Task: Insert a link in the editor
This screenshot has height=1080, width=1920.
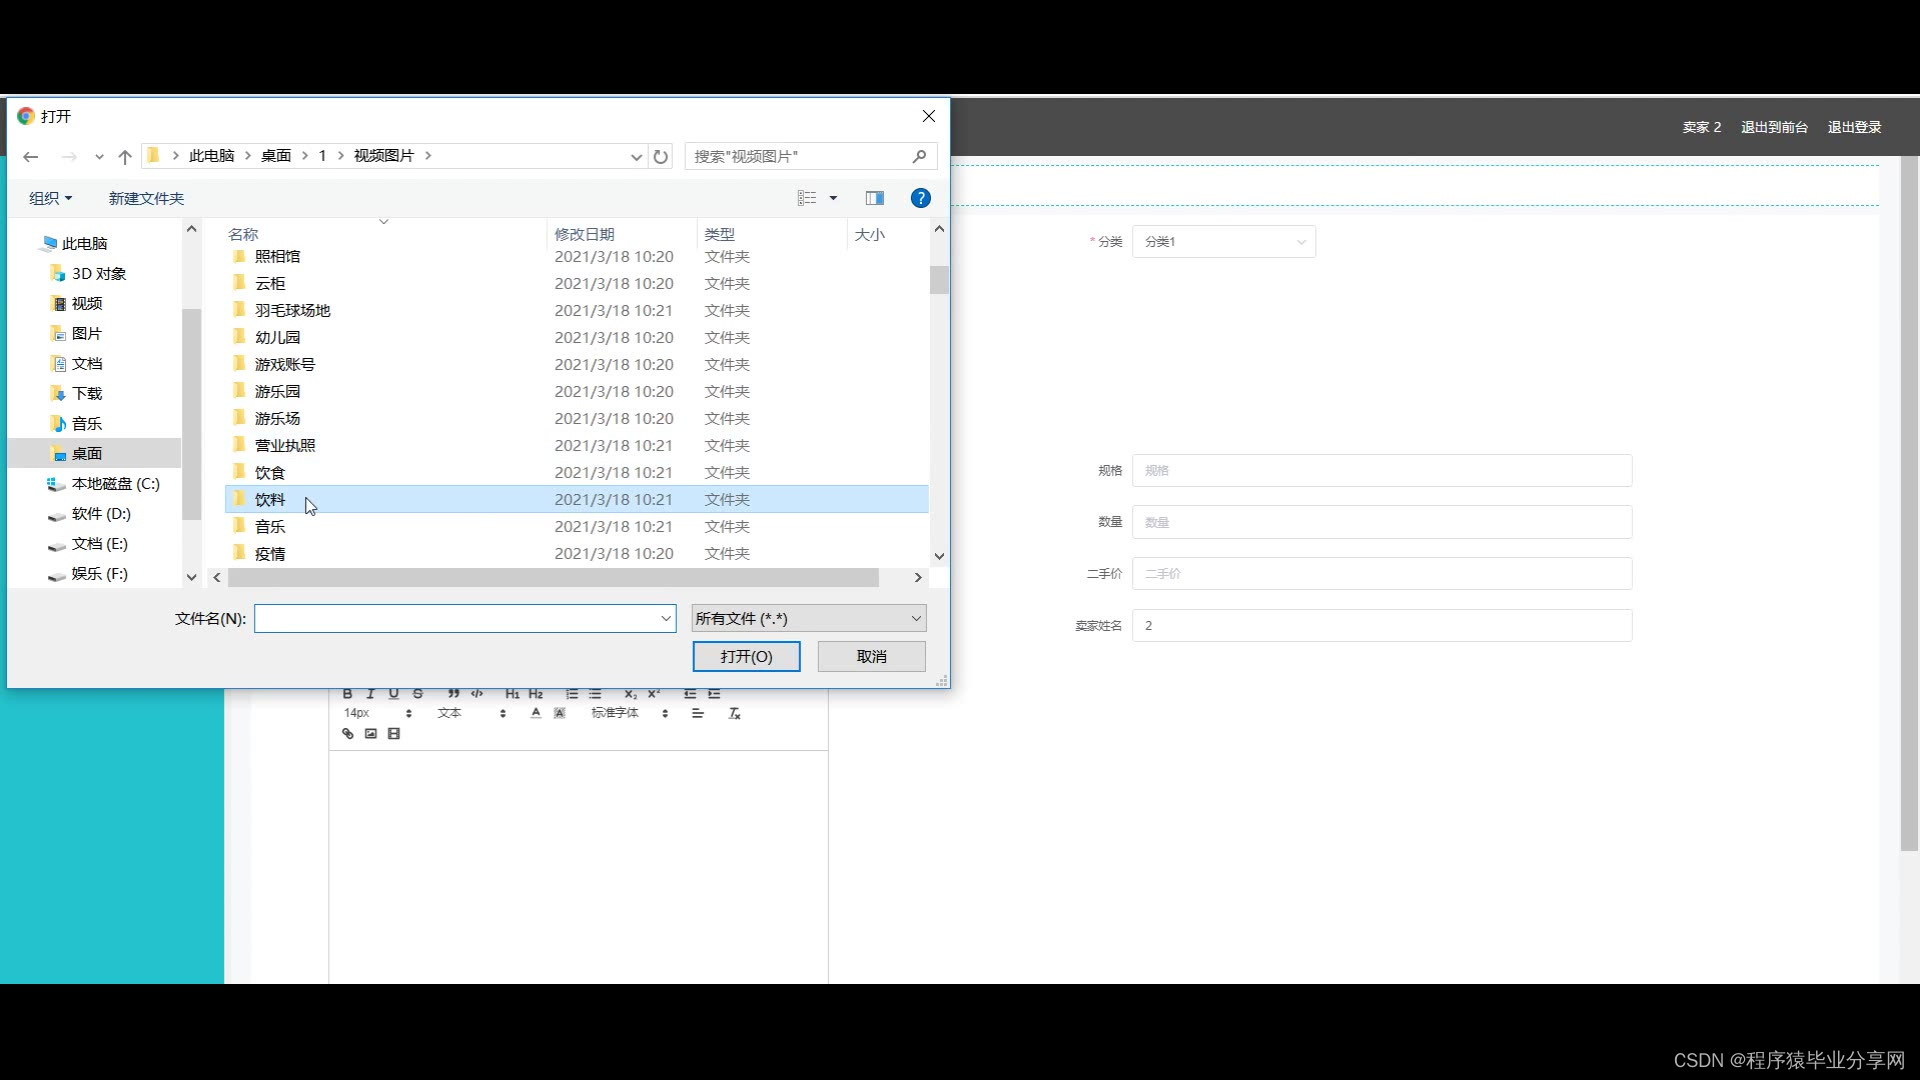Action: [x=348, y=734]
